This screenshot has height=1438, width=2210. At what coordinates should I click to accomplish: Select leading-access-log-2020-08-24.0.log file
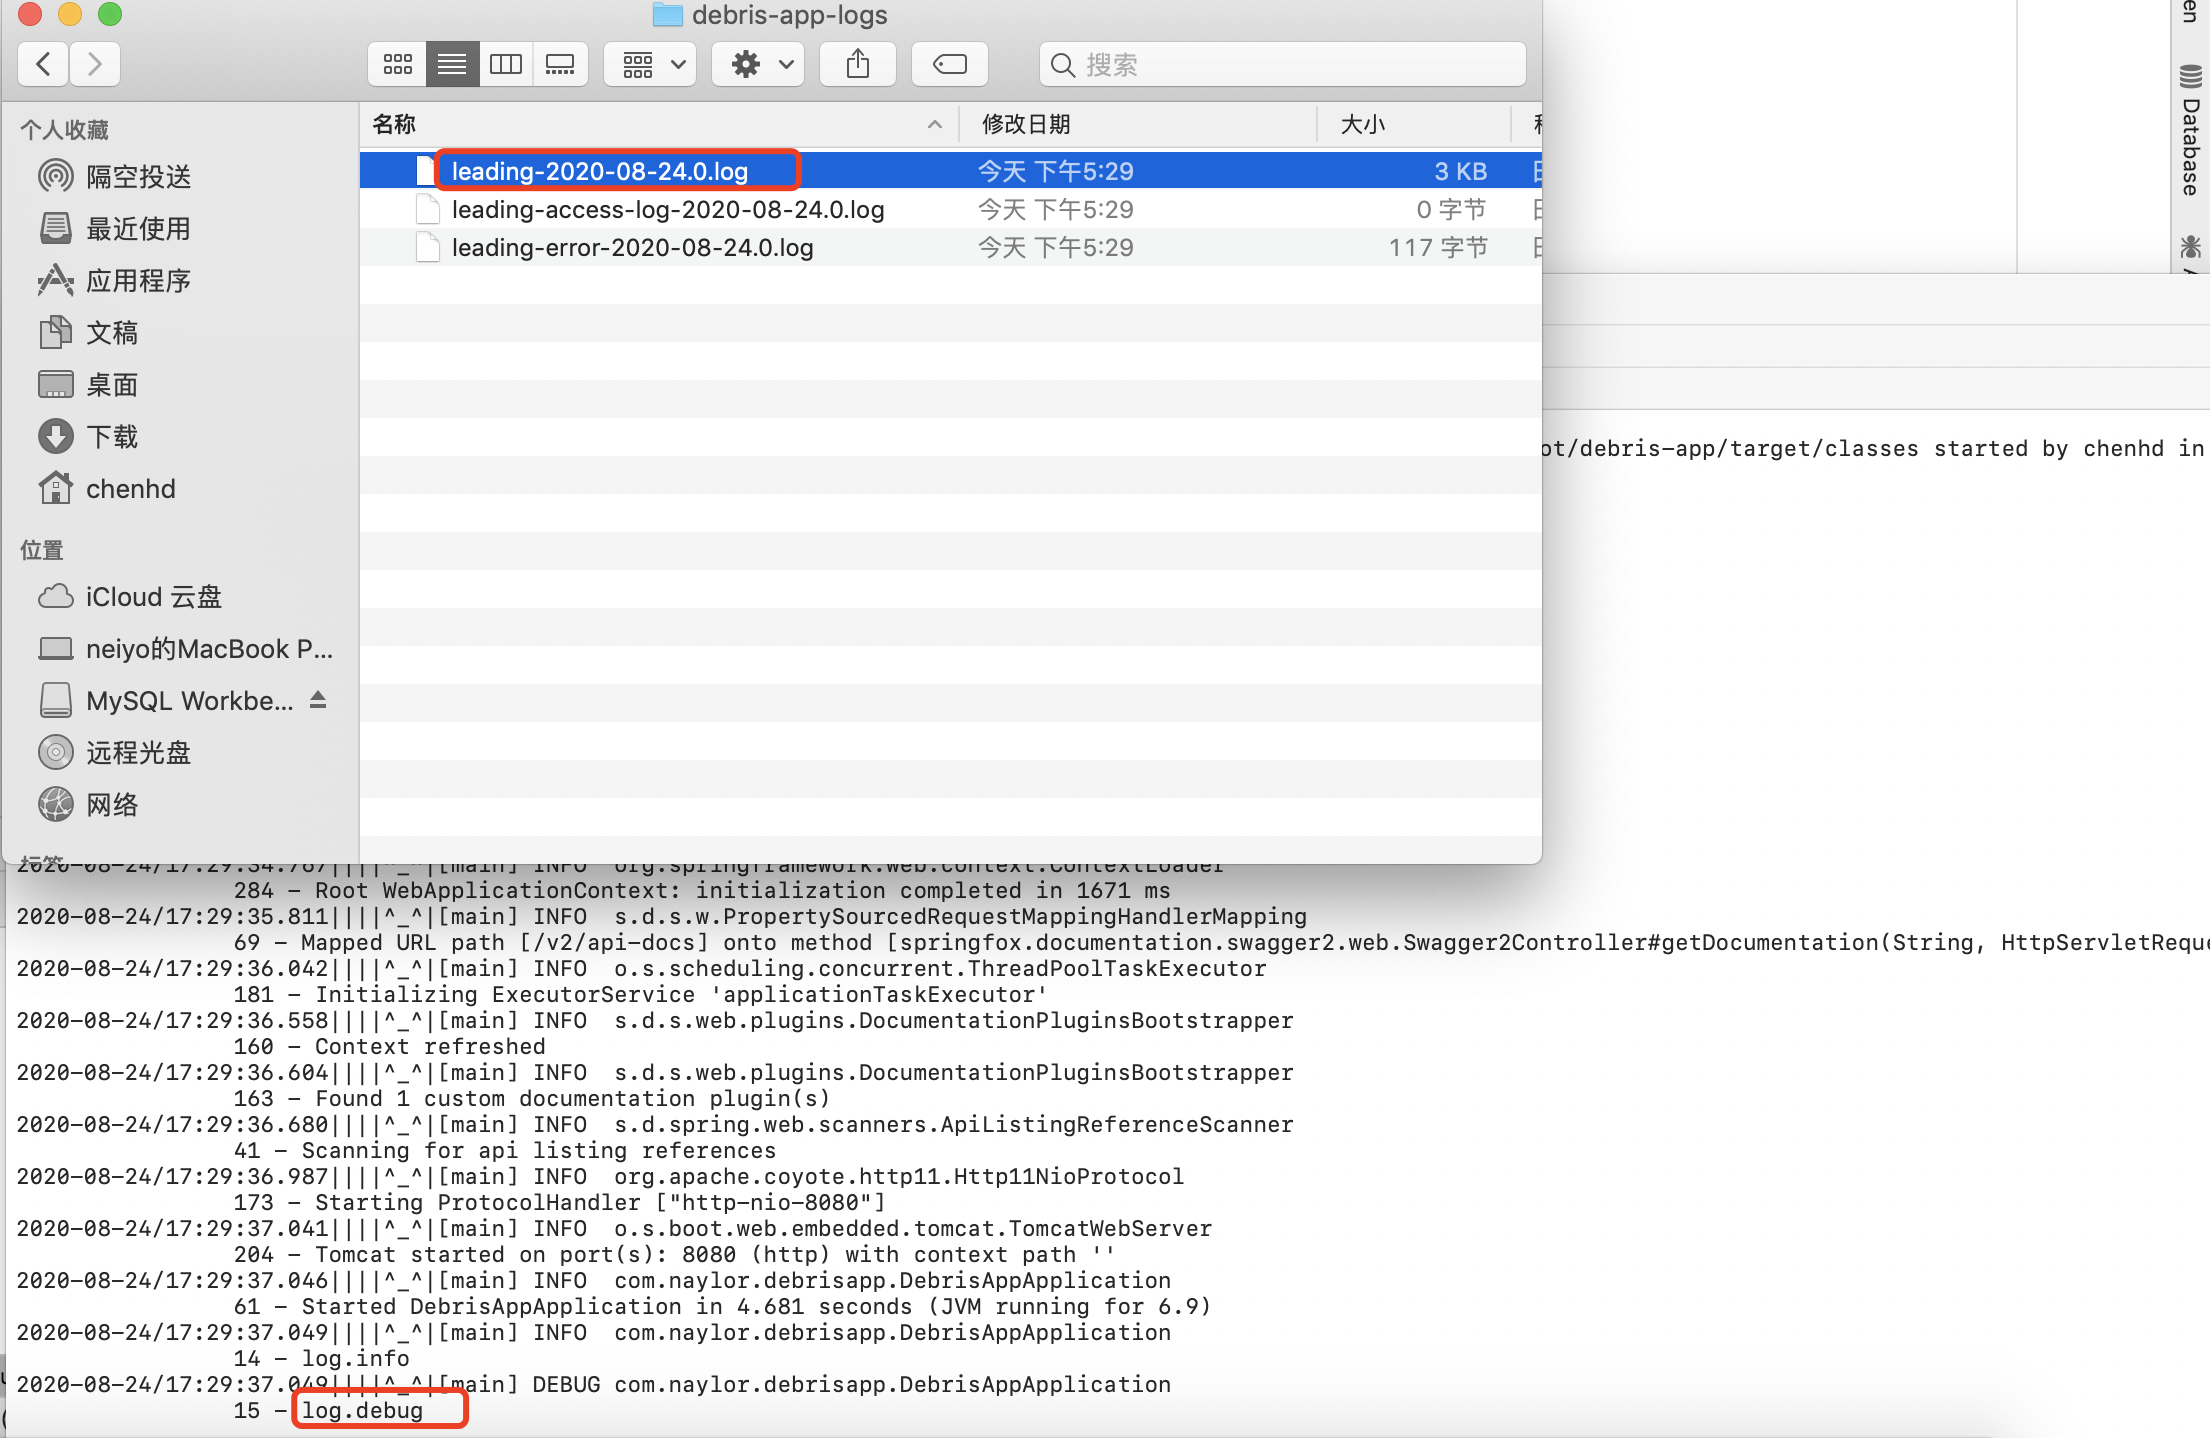click(x=950, y=209)
